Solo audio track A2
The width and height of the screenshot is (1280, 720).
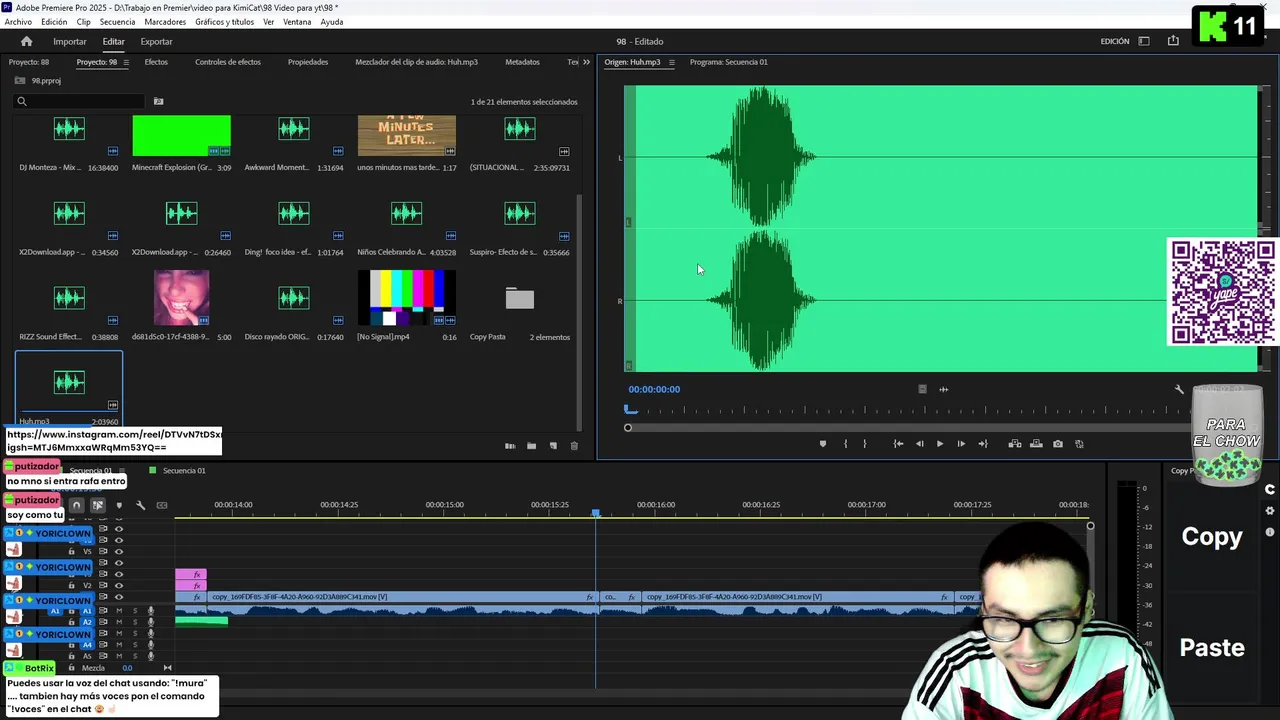click(135, 622)
